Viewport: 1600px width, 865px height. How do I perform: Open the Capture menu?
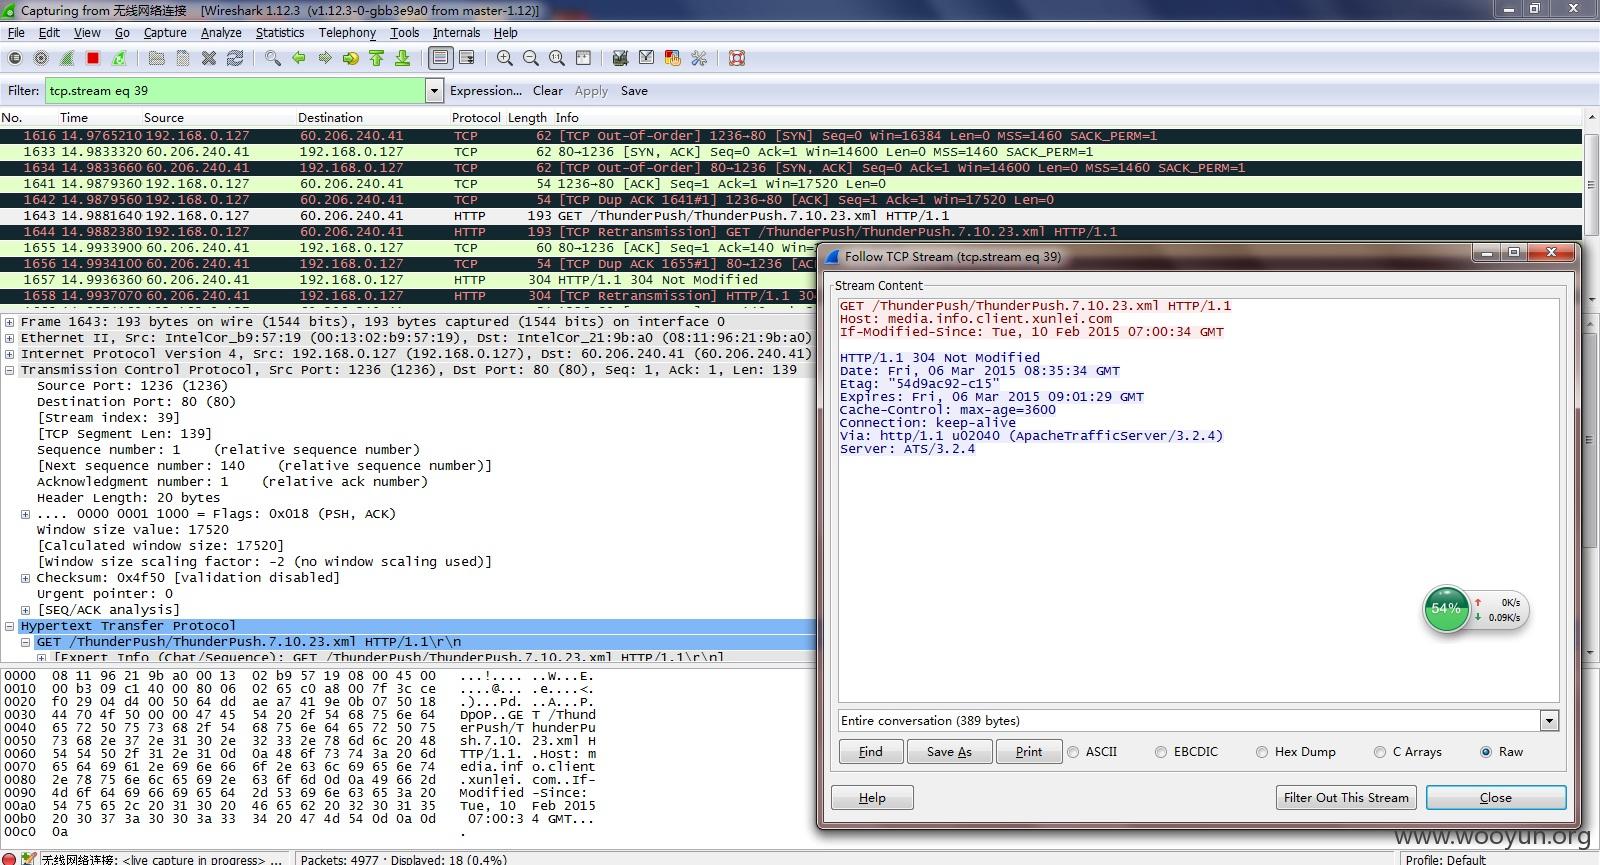(165, 32)
